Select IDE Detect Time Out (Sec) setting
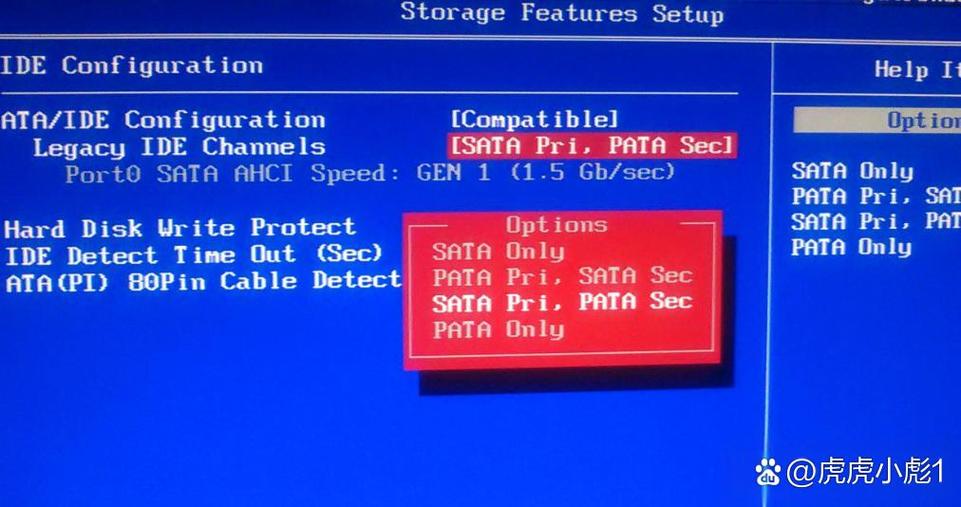The width and height of the screenshot is (961, 507). coord(194,254)
